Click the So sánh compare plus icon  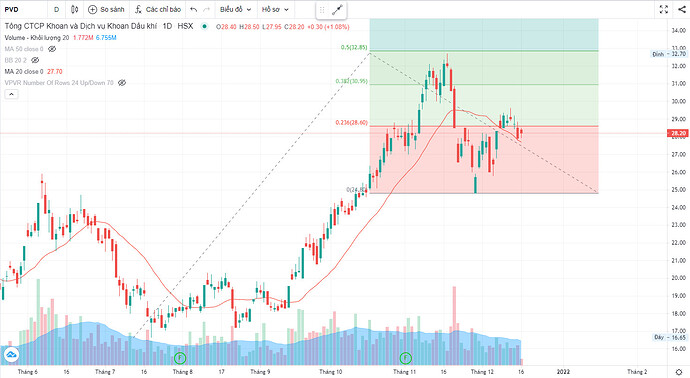(x=92, y=9)
